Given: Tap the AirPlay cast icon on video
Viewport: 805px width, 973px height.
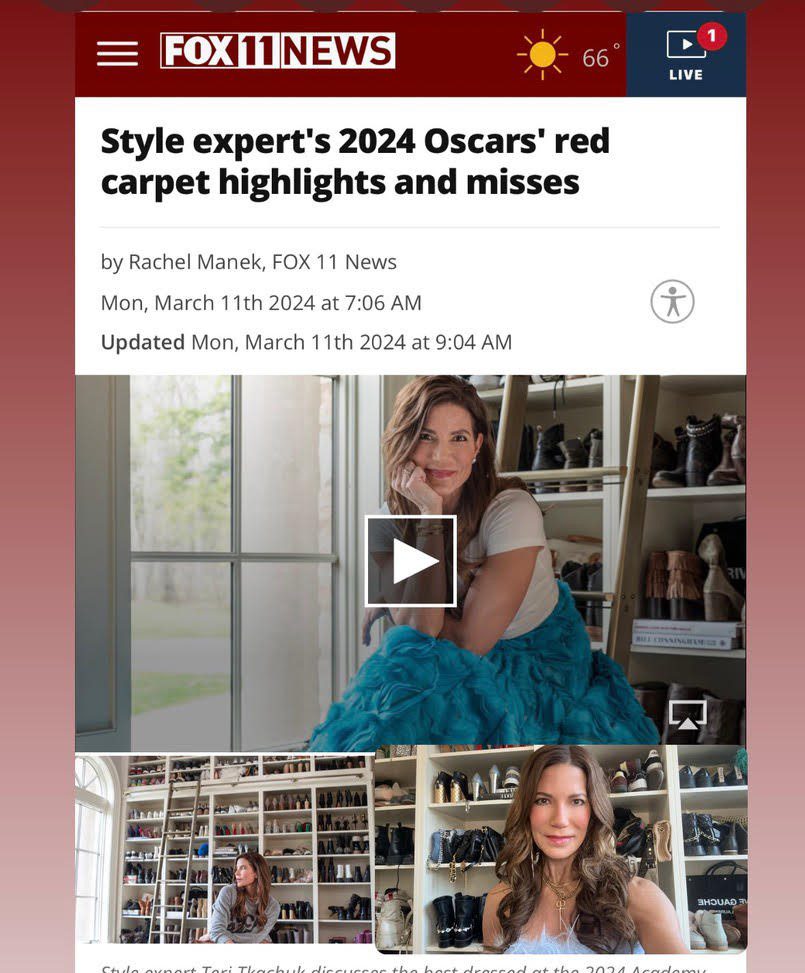Looking at the screenshot, I should [687, 714].
